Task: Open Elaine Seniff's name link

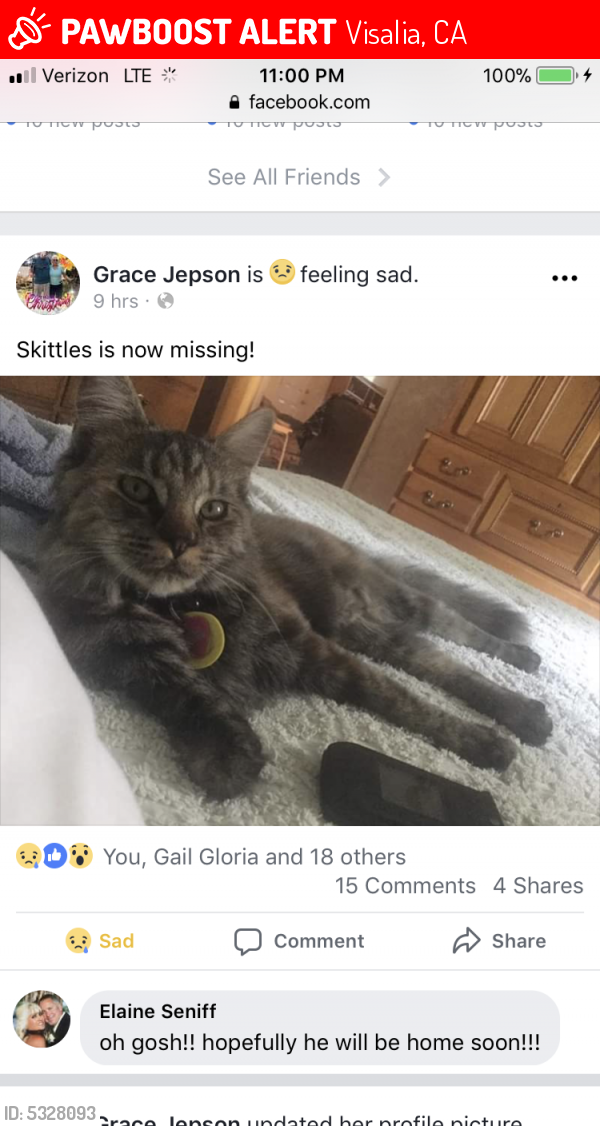Action: pyautogui.click(x=158, y=1012)
